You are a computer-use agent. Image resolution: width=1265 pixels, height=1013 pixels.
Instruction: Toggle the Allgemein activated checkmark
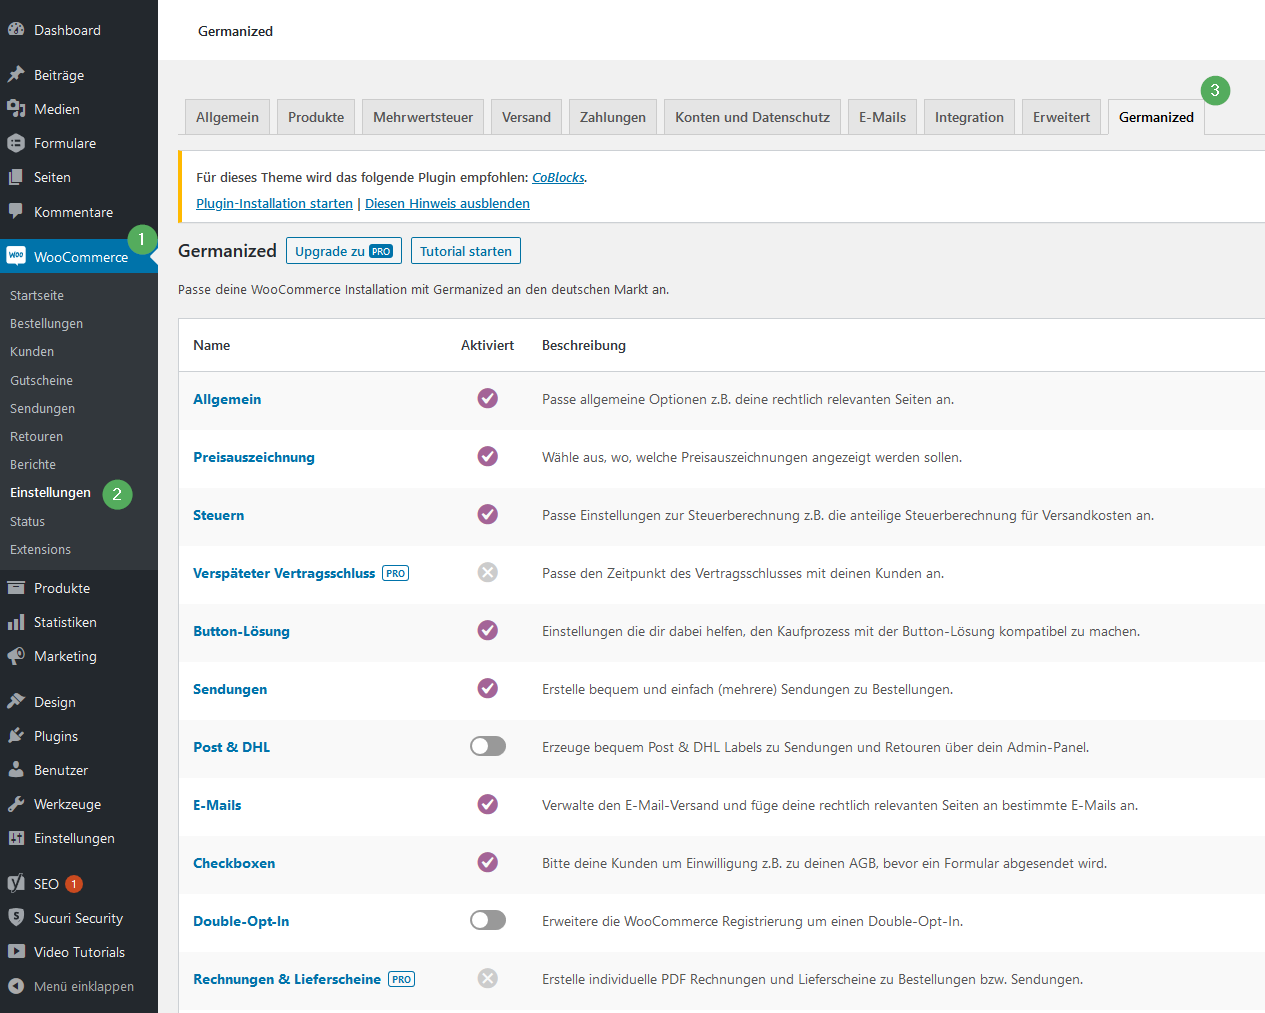point(488,399)
